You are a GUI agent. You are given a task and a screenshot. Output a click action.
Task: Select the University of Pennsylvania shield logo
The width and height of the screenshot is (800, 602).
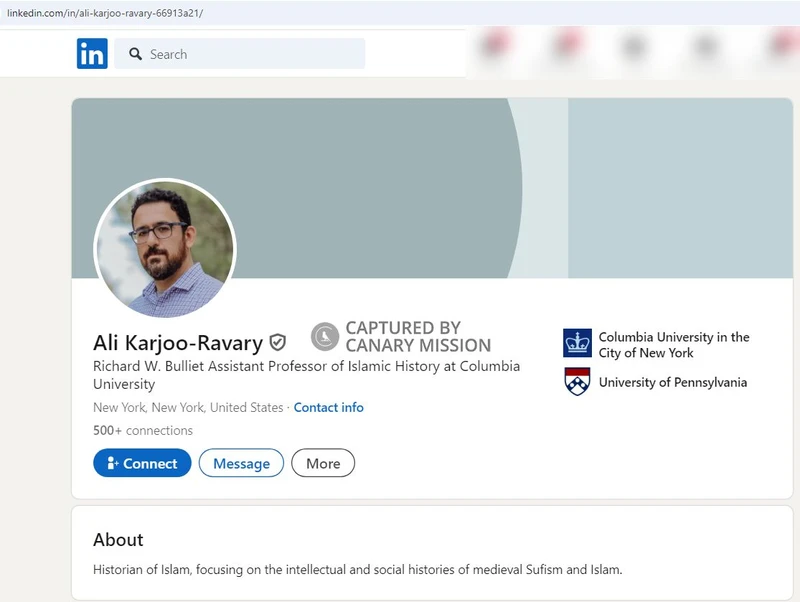(576, 382)
